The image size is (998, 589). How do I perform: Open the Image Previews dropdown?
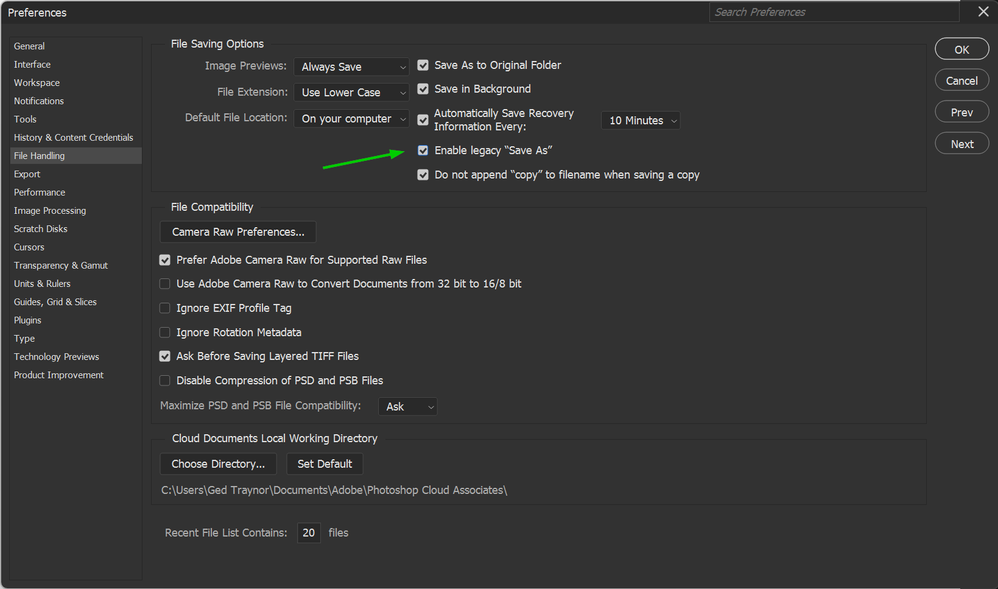click(353, 67)
